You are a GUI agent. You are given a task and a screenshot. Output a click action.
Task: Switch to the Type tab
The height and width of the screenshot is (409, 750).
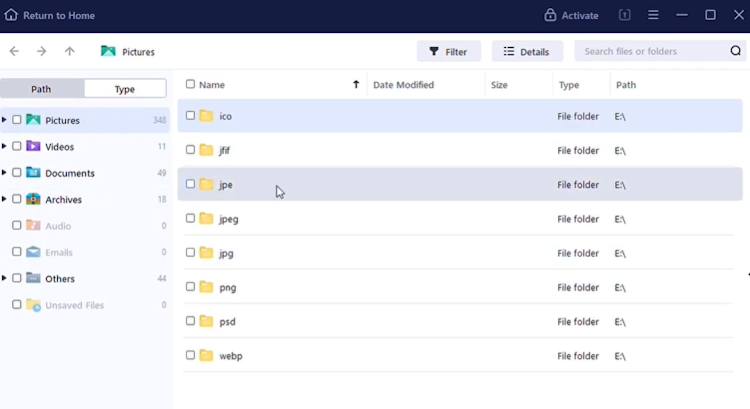pos(125,89)
